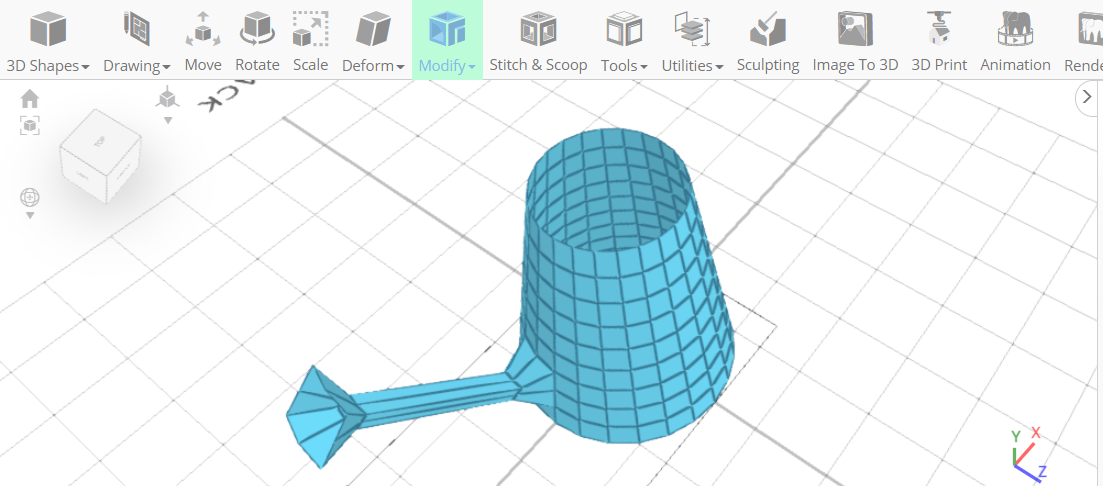
Task: Click the perspective camera cube icon
Action: pos(167,98)
